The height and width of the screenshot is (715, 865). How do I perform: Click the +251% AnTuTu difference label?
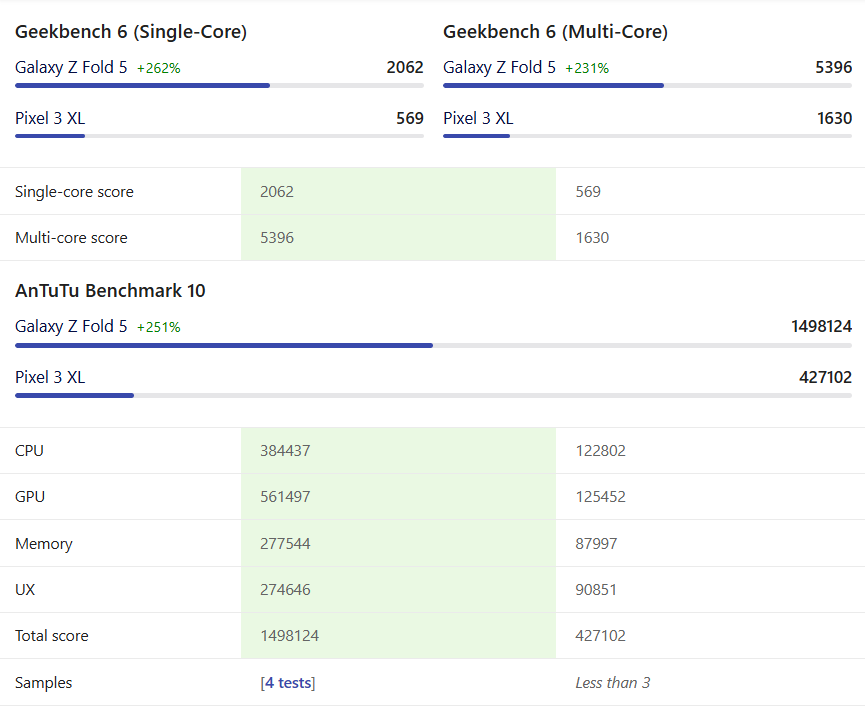click(158, 328)
